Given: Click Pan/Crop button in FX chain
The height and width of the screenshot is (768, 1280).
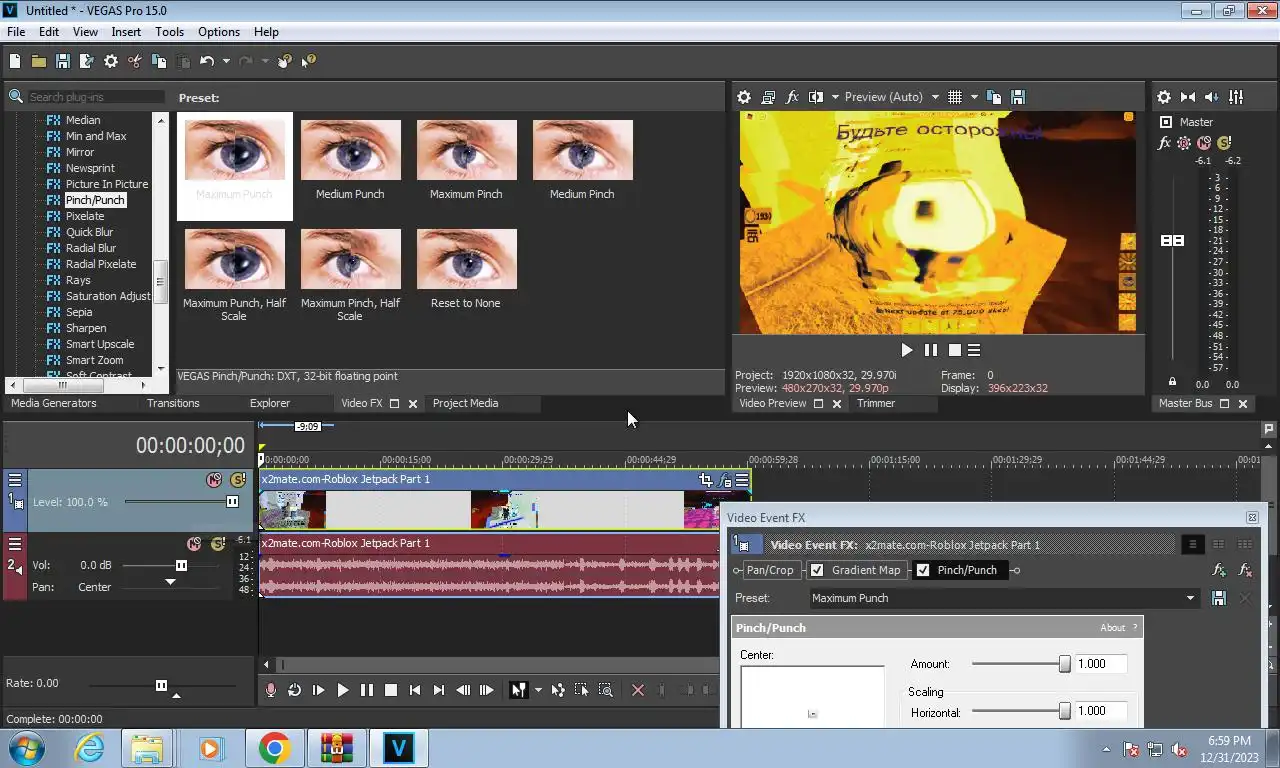Looking at the screenshot, I should (x=770, y=570).
